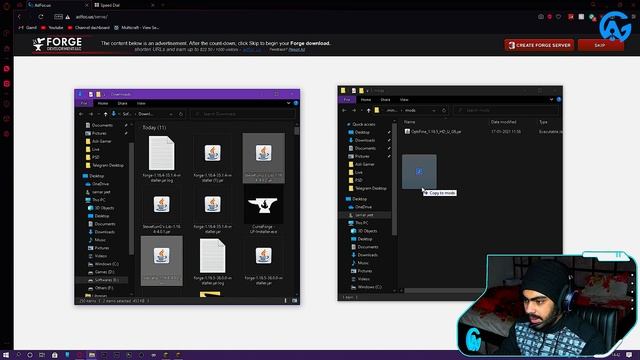
Task: Select Ash Gamer folder in mods sidebar
Action: [361, 164]
